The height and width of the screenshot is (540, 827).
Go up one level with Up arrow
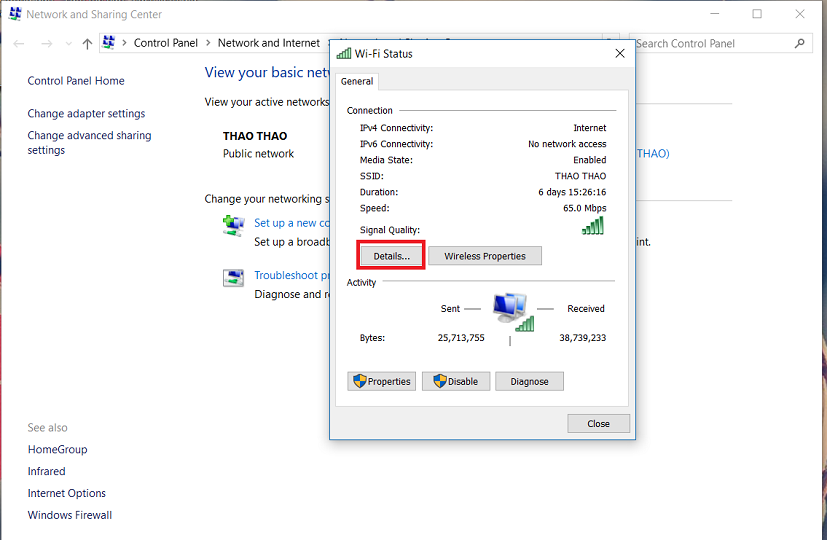pyautogui.click(x=88, y=44)
